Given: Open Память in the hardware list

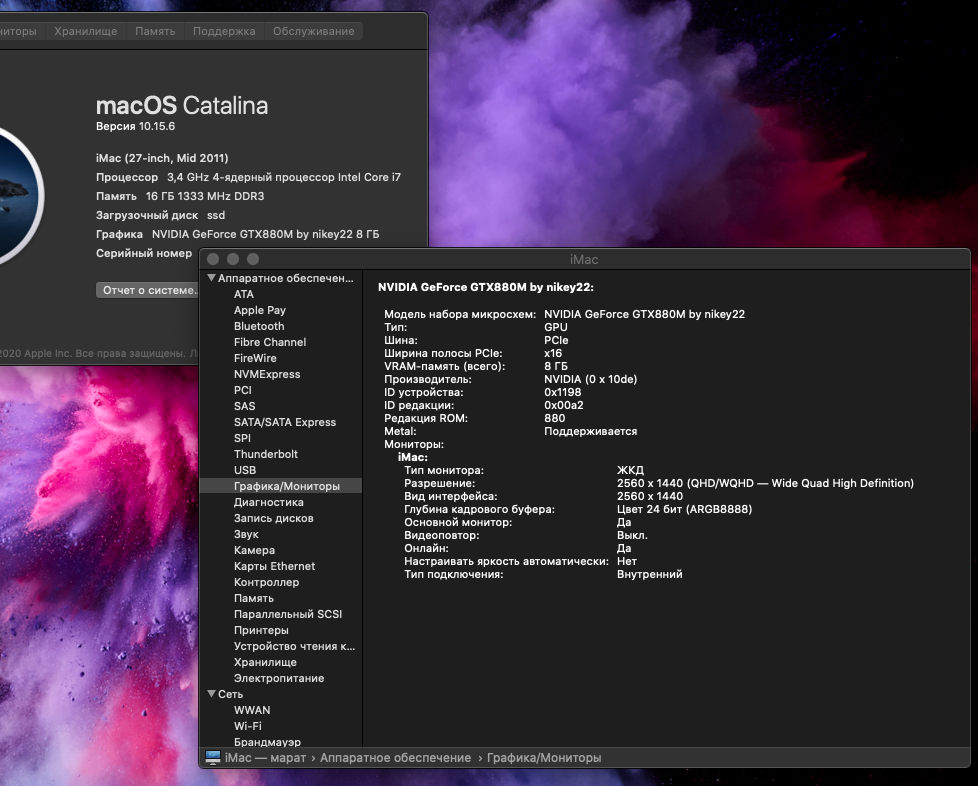Looking at the screenshot, I should (x=254, y=598).
